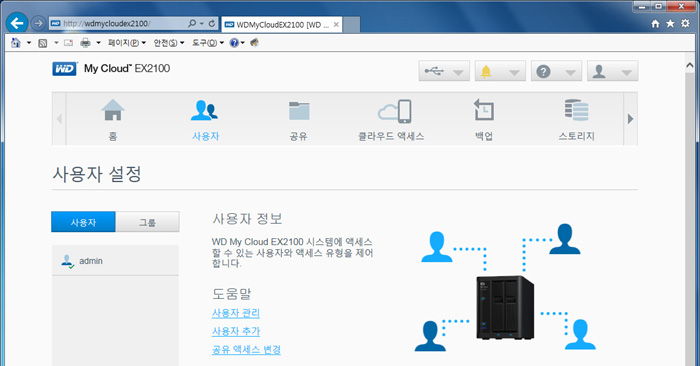This screenshot has width=700, height=366.
Task: Select the admin user in list
Action: pos(115,261)
